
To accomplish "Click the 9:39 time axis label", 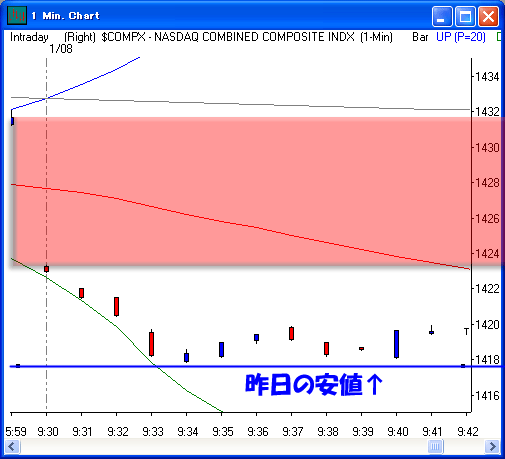I will pos(363,432).
